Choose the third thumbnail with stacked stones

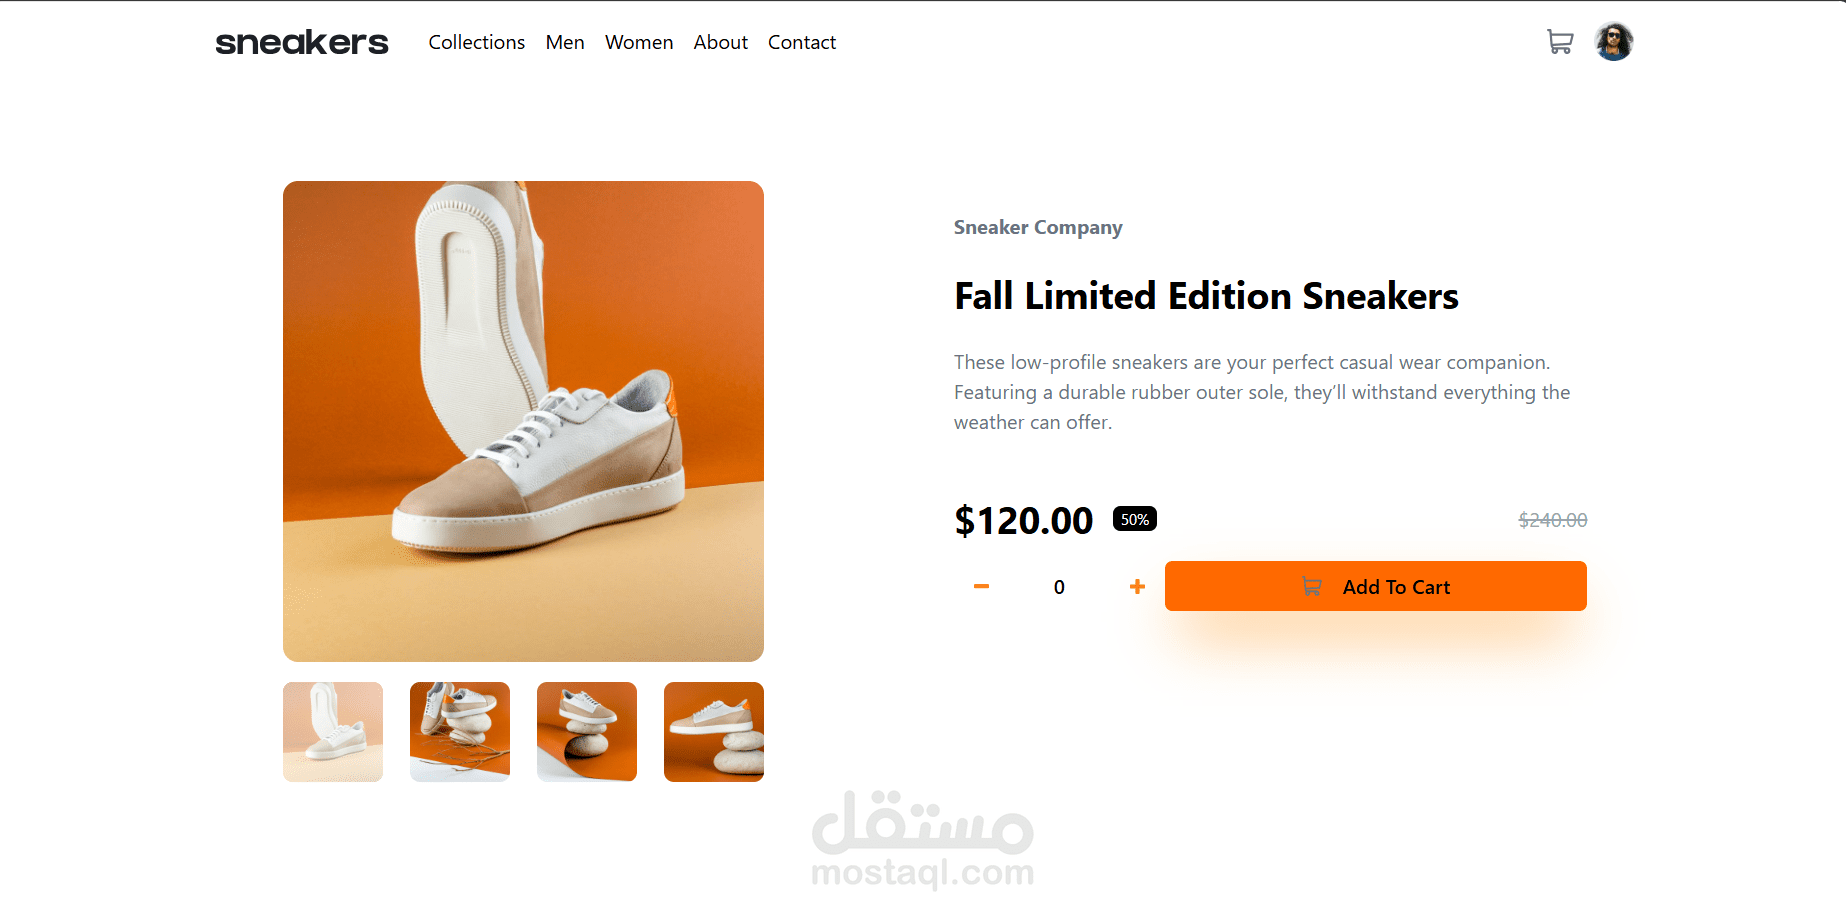coord(587,732)
